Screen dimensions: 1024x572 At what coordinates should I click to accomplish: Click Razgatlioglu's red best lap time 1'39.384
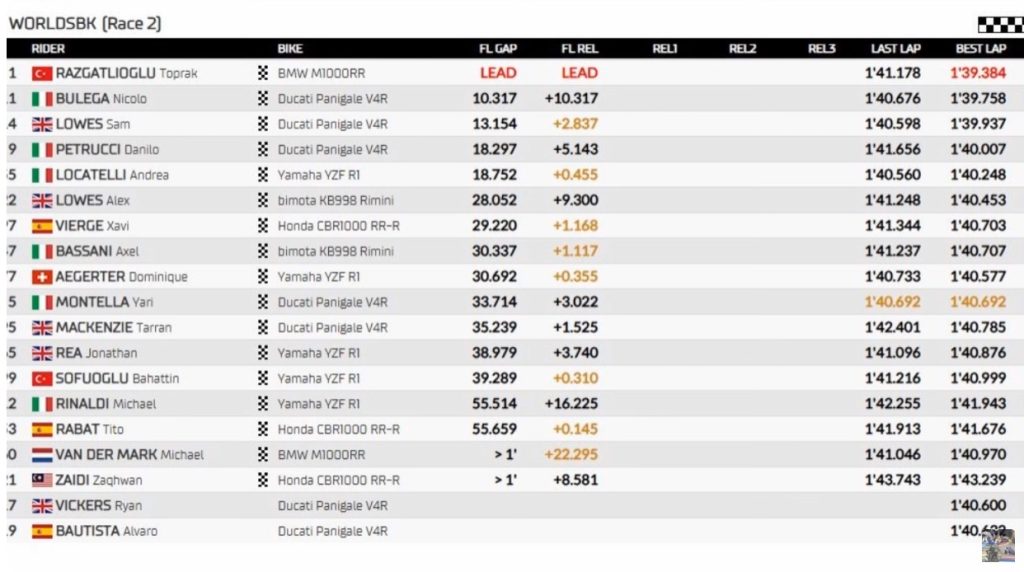(x=978, y=73)
